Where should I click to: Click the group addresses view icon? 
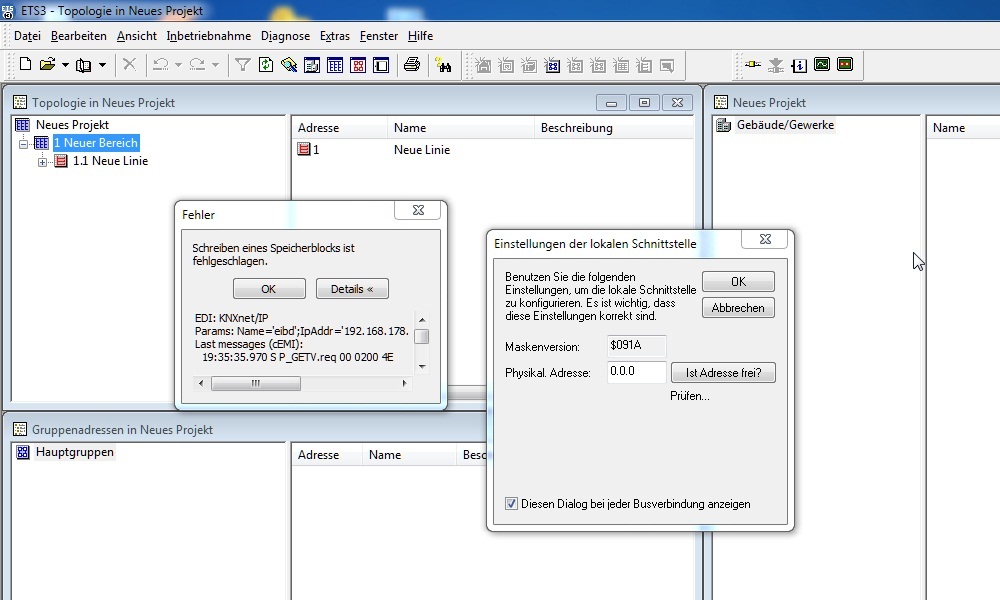(x=357, y=64)
